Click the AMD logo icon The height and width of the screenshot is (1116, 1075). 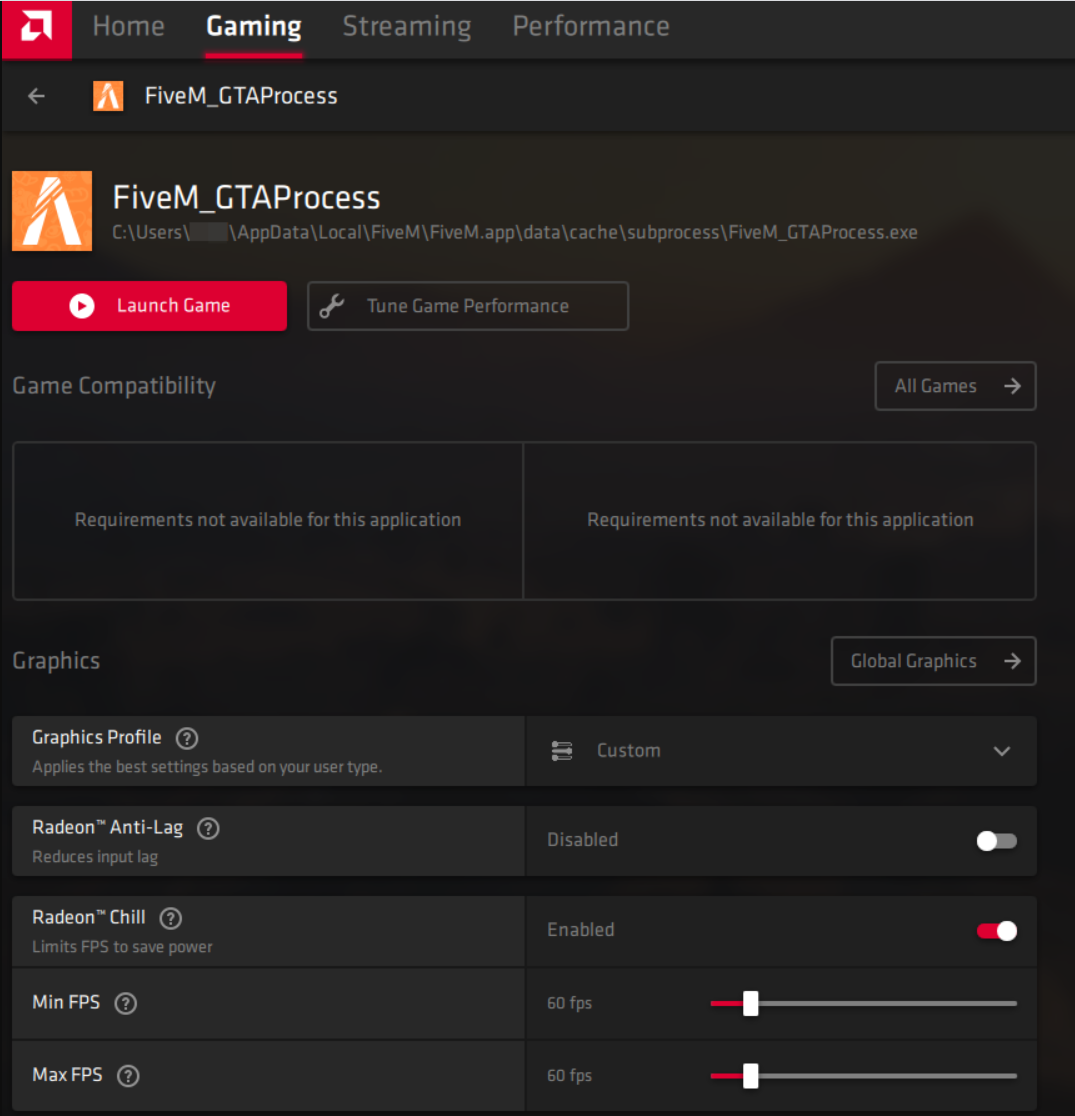tap(36, 28)
